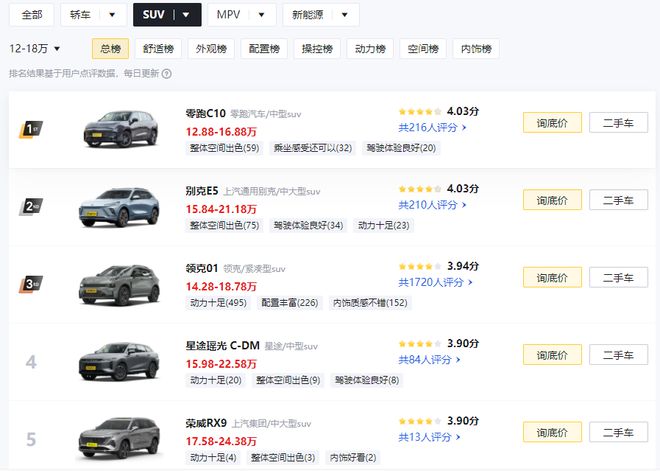The height and width of the screenshot is (471, 660).
Task: Click the rank 1 badge icon
Action: pos(31,129)
